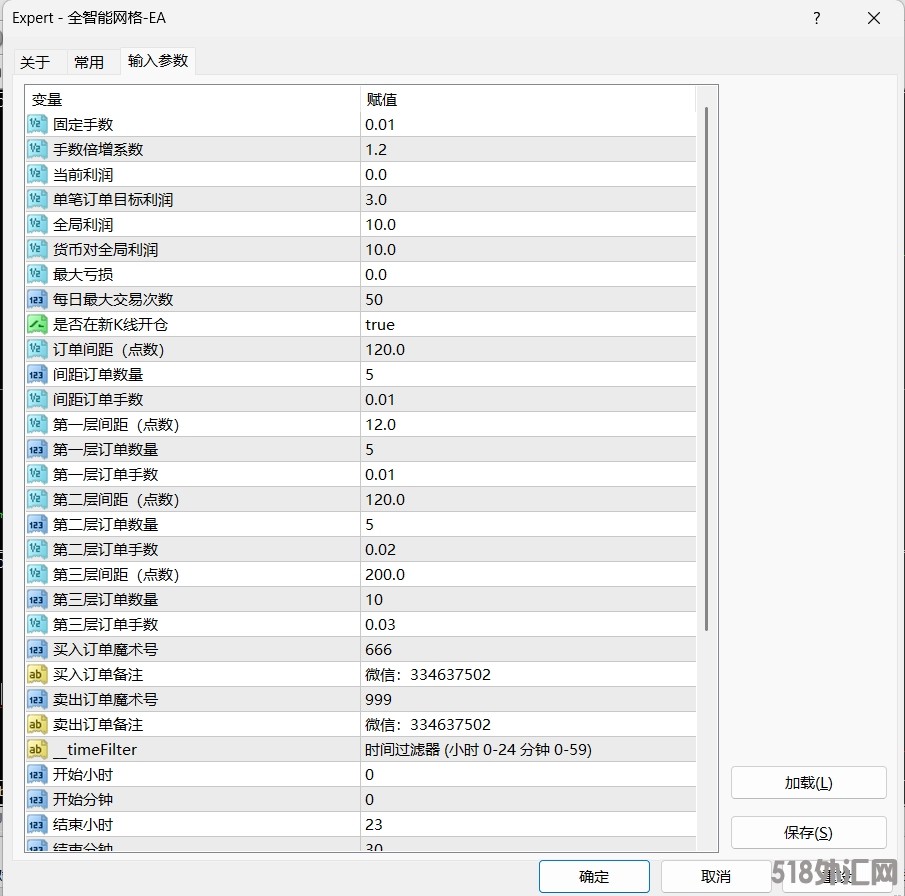The width and height of the screenshot is (905, 896).
Task: Click the 确定 button
Action: point(594,876)
